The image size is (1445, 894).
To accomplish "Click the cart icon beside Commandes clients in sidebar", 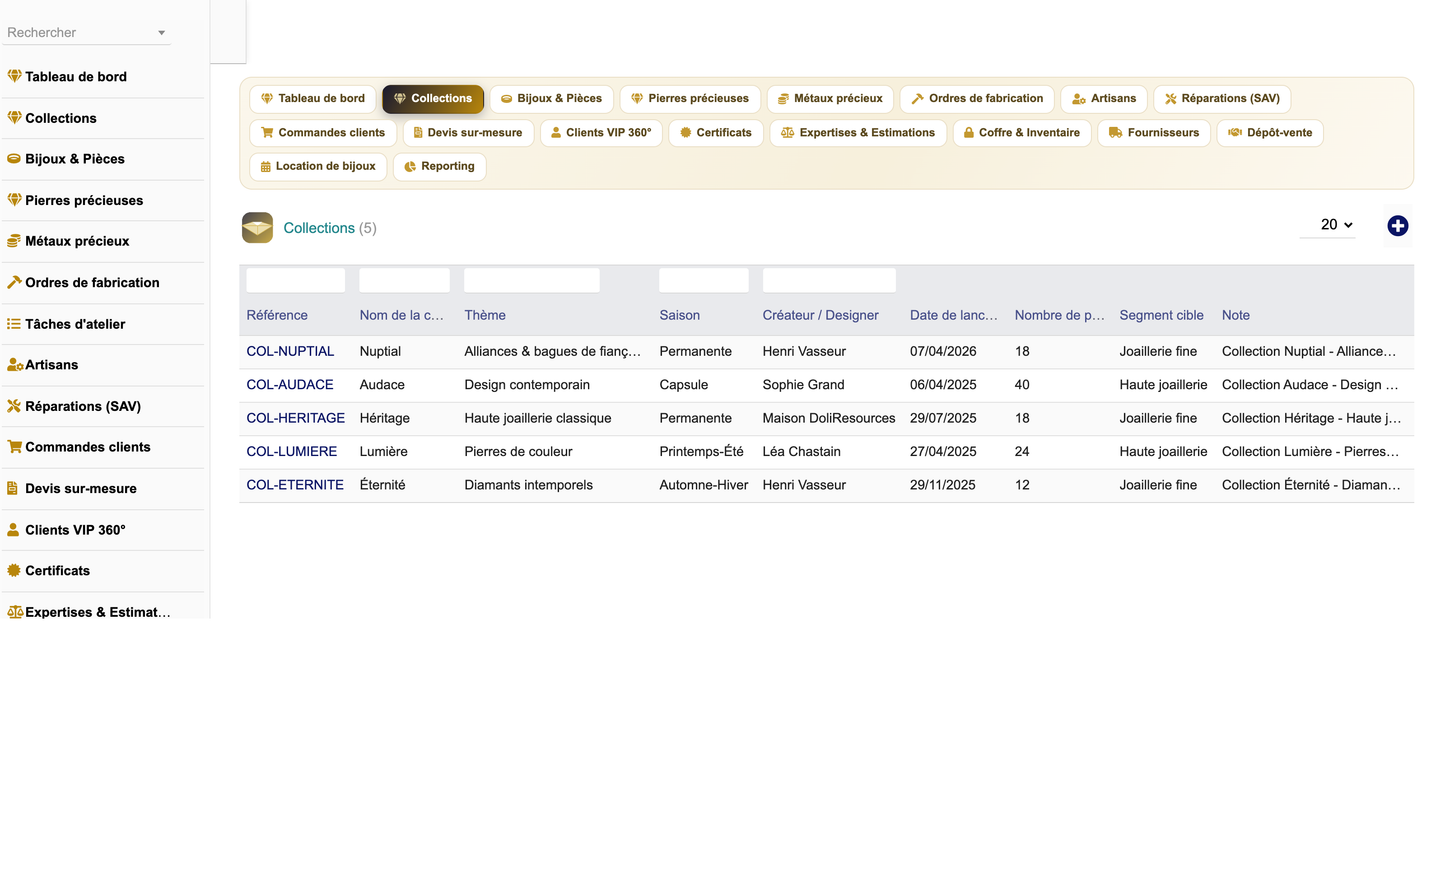I will [x=14, y=447].
